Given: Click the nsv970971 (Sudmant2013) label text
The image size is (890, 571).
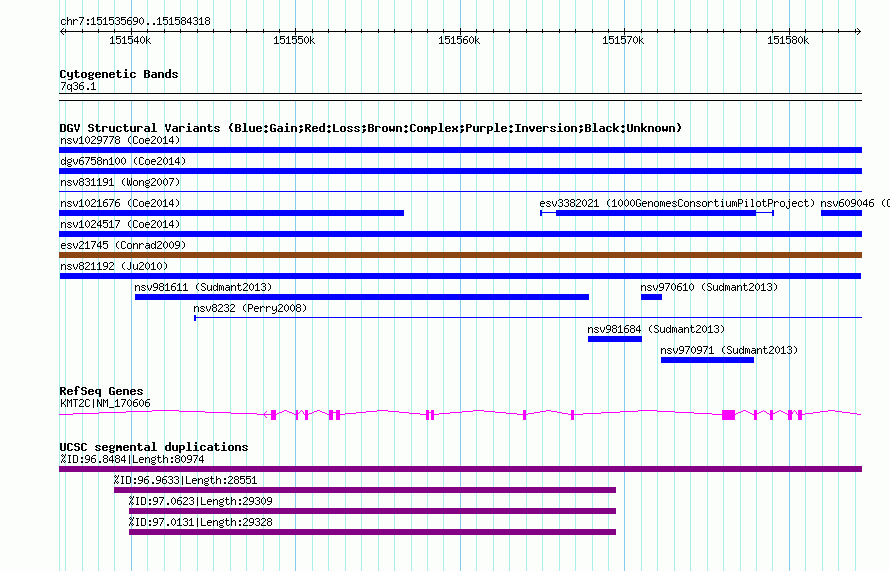Looking at the screenshot, I should (x=729, y=350).
